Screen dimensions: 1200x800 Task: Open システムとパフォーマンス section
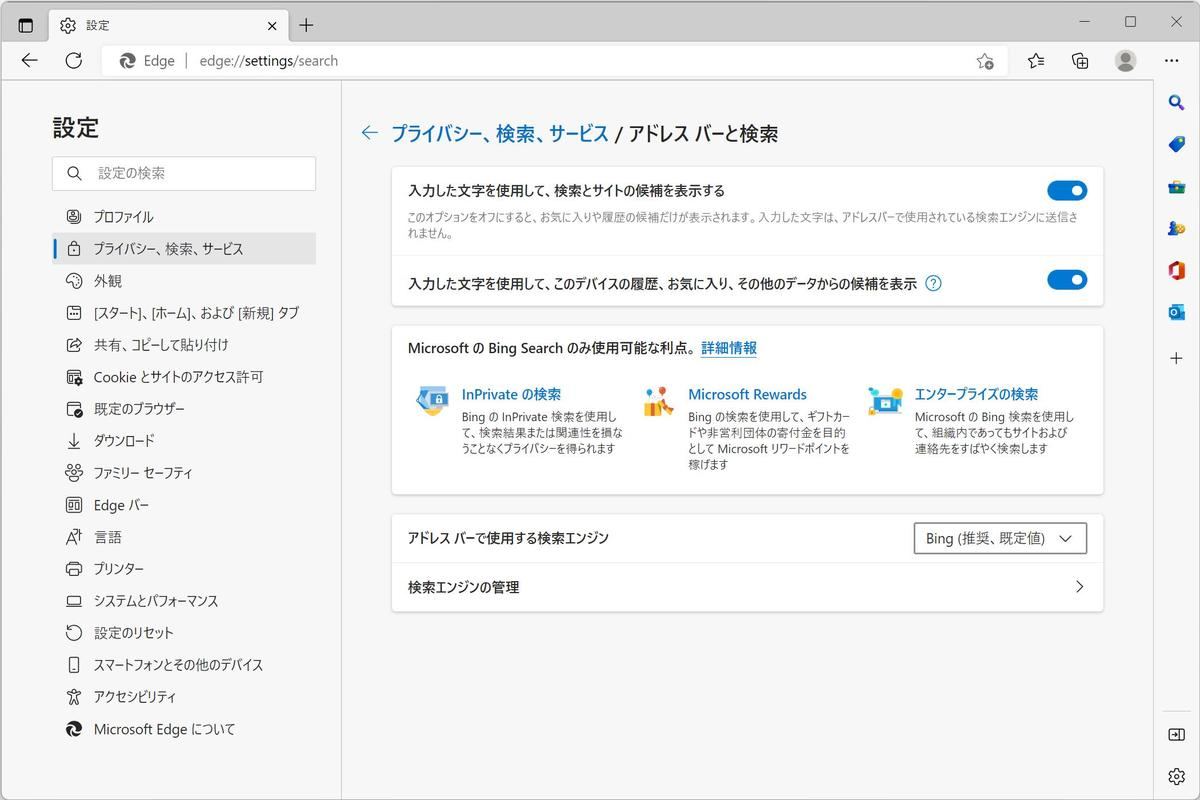click(x=184, y=601)
